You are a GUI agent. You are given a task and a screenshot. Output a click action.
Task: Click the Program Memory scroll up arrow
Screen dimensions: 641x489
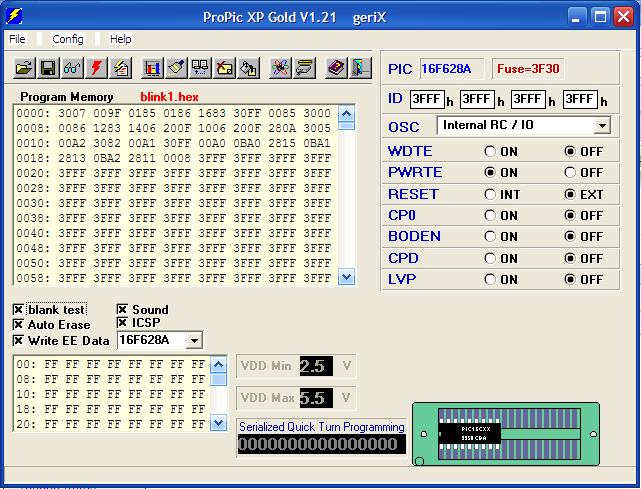pos(347,113)
